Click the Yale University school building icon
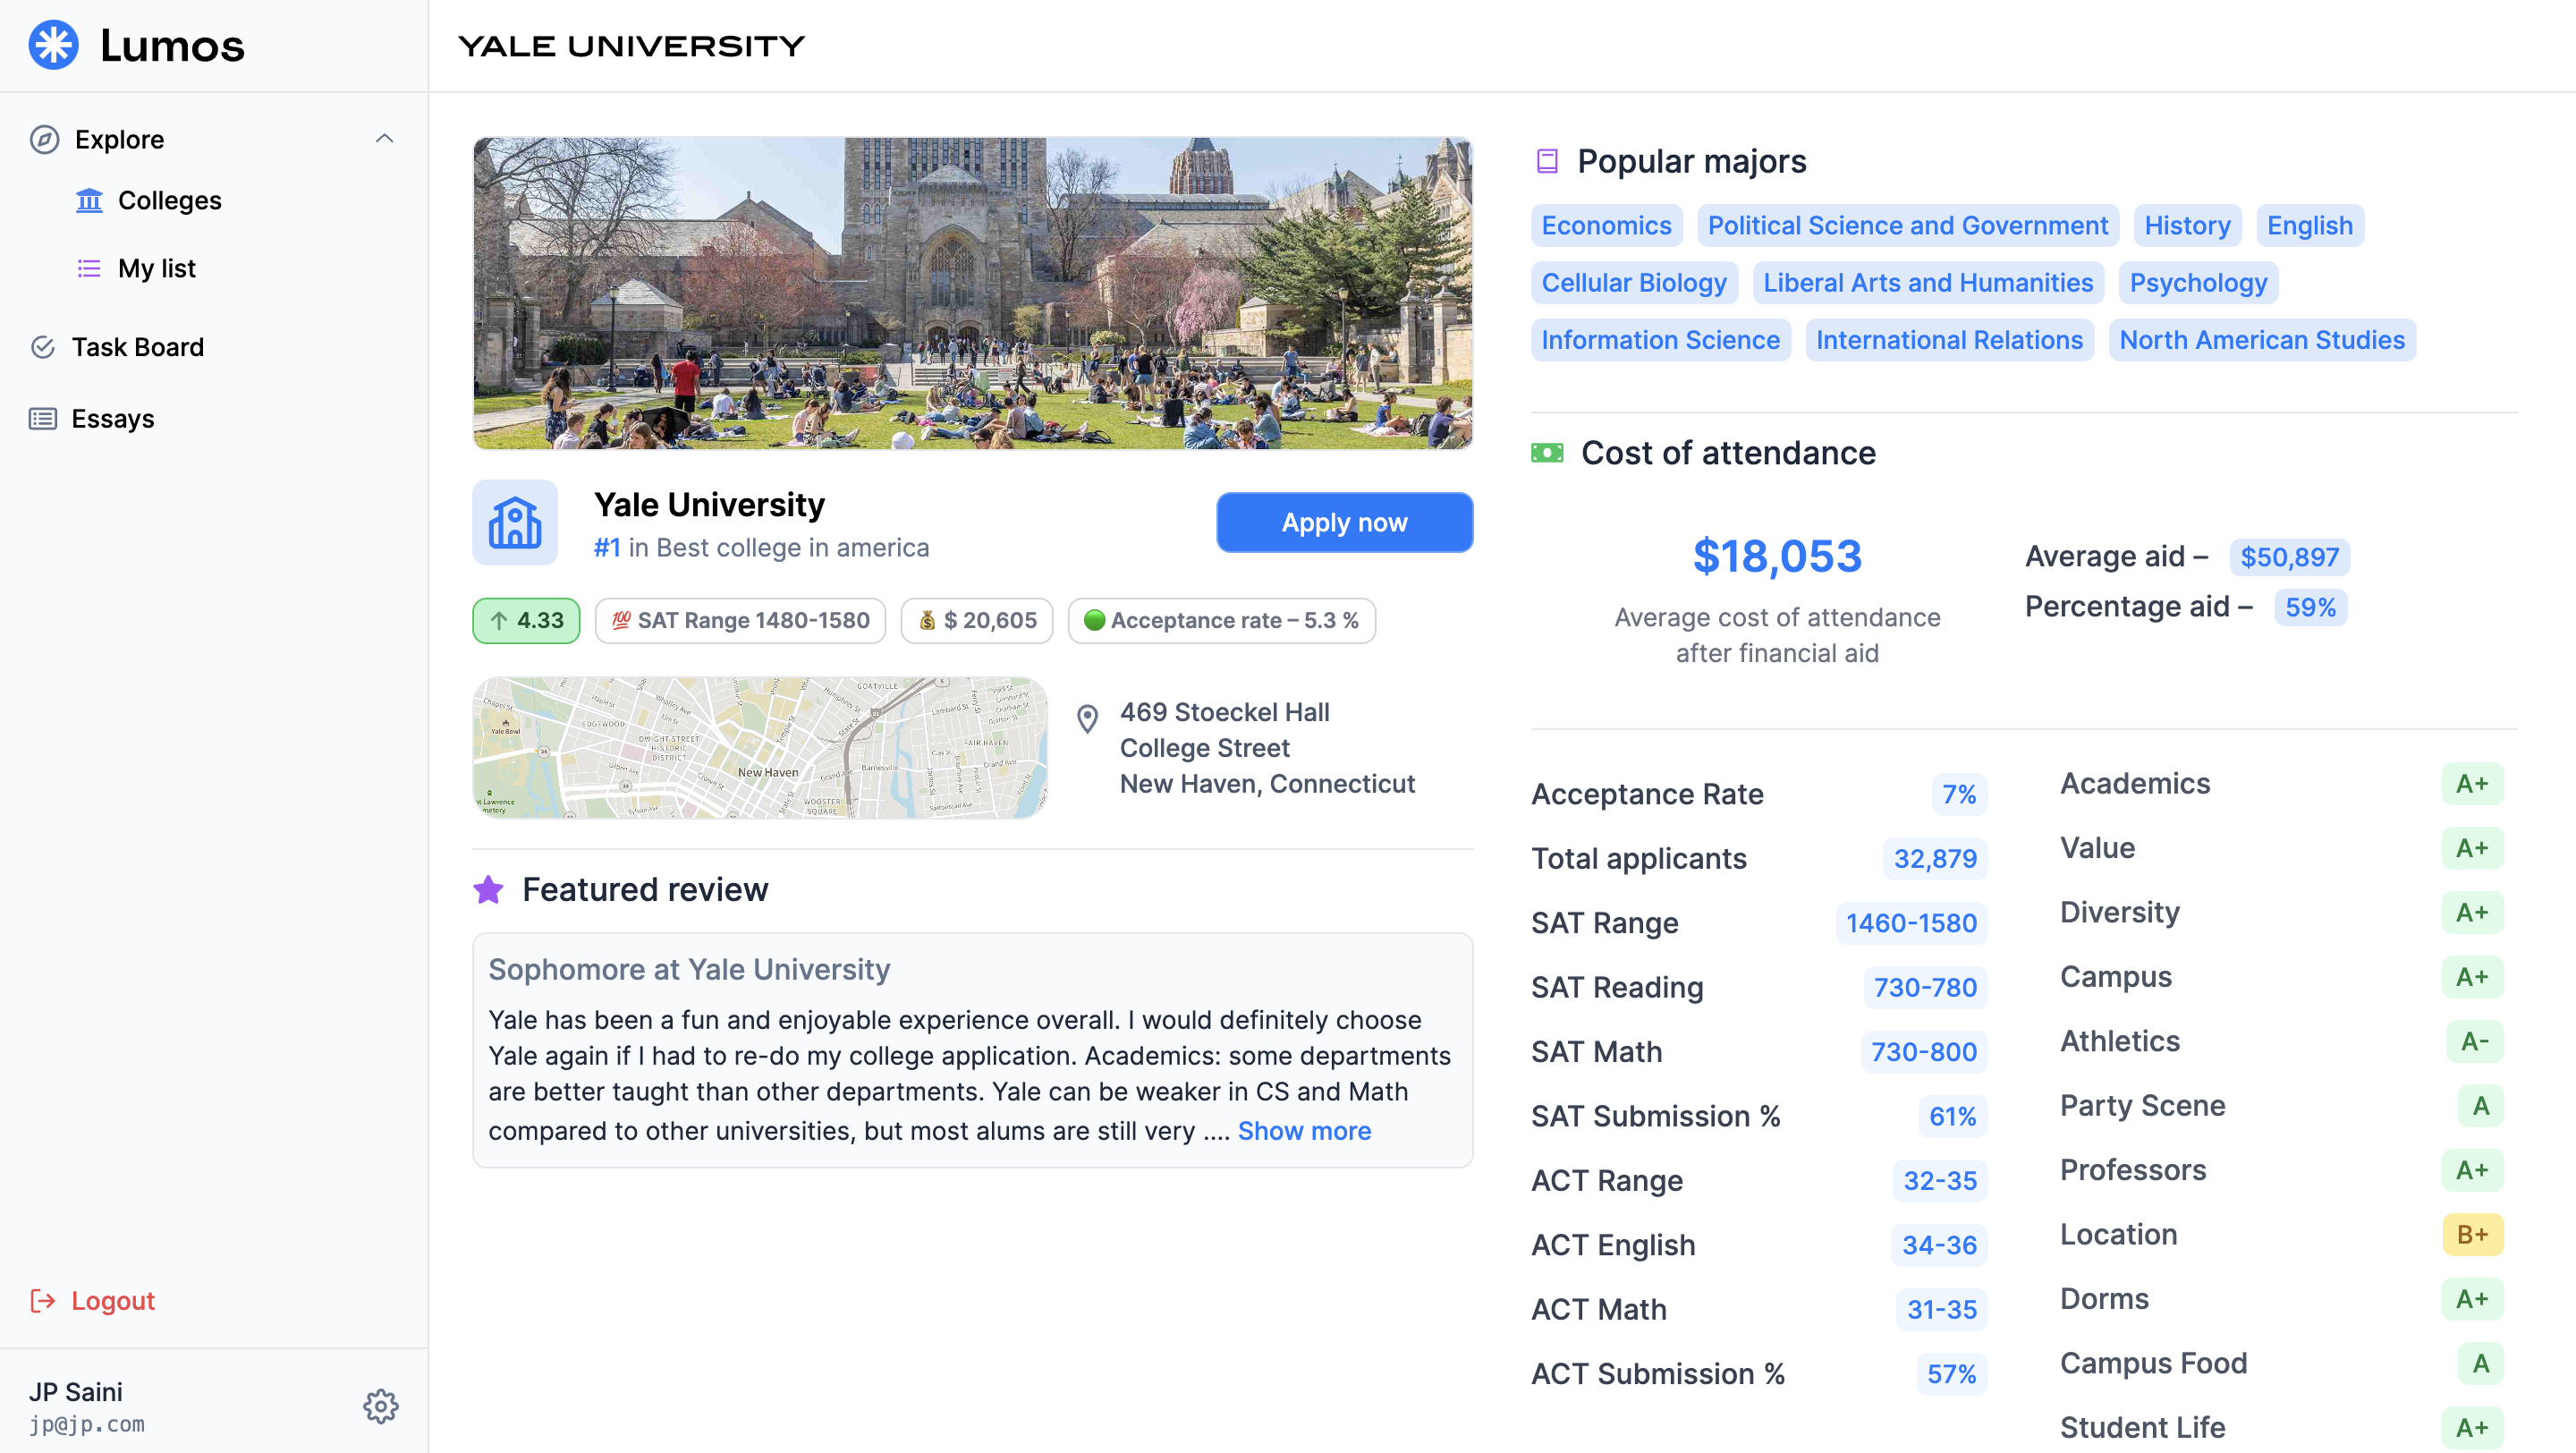 point(515,523)
